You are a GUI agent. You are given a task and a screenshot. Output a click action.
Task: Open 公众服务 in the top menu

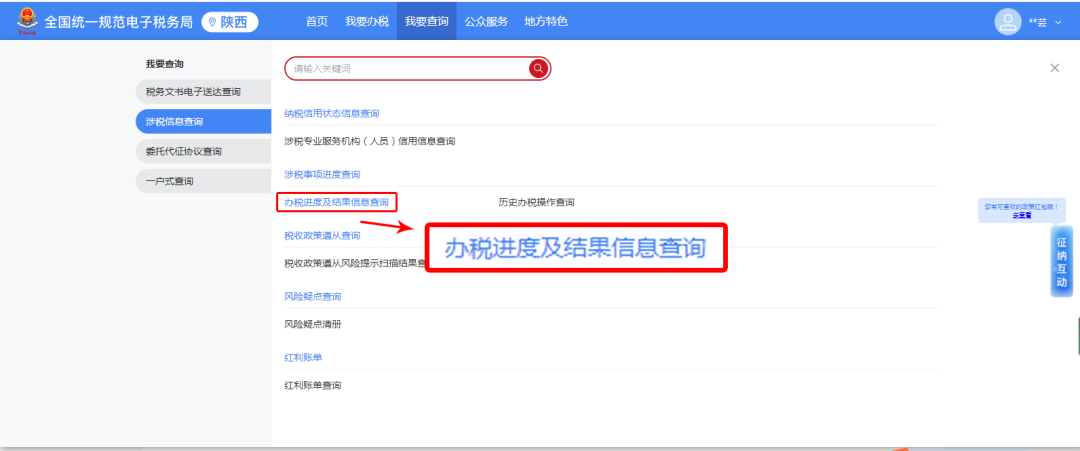(x=486, y=21)
